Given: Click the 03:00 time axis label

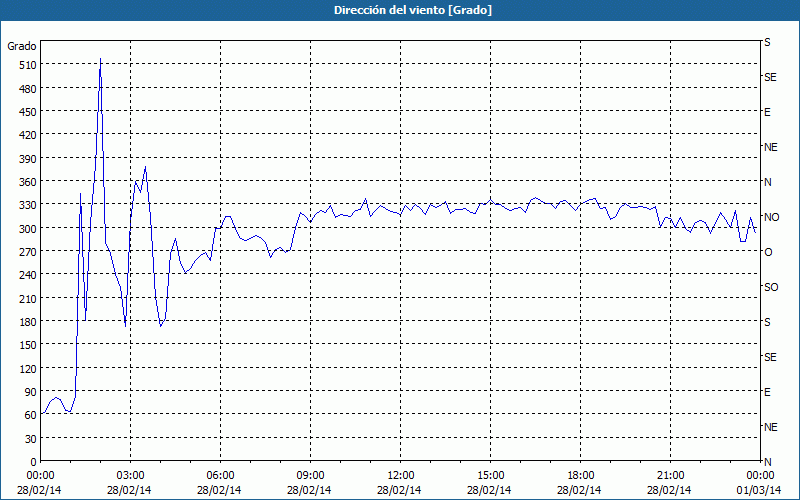Looking at the screenshot, I should coord(130,476).
